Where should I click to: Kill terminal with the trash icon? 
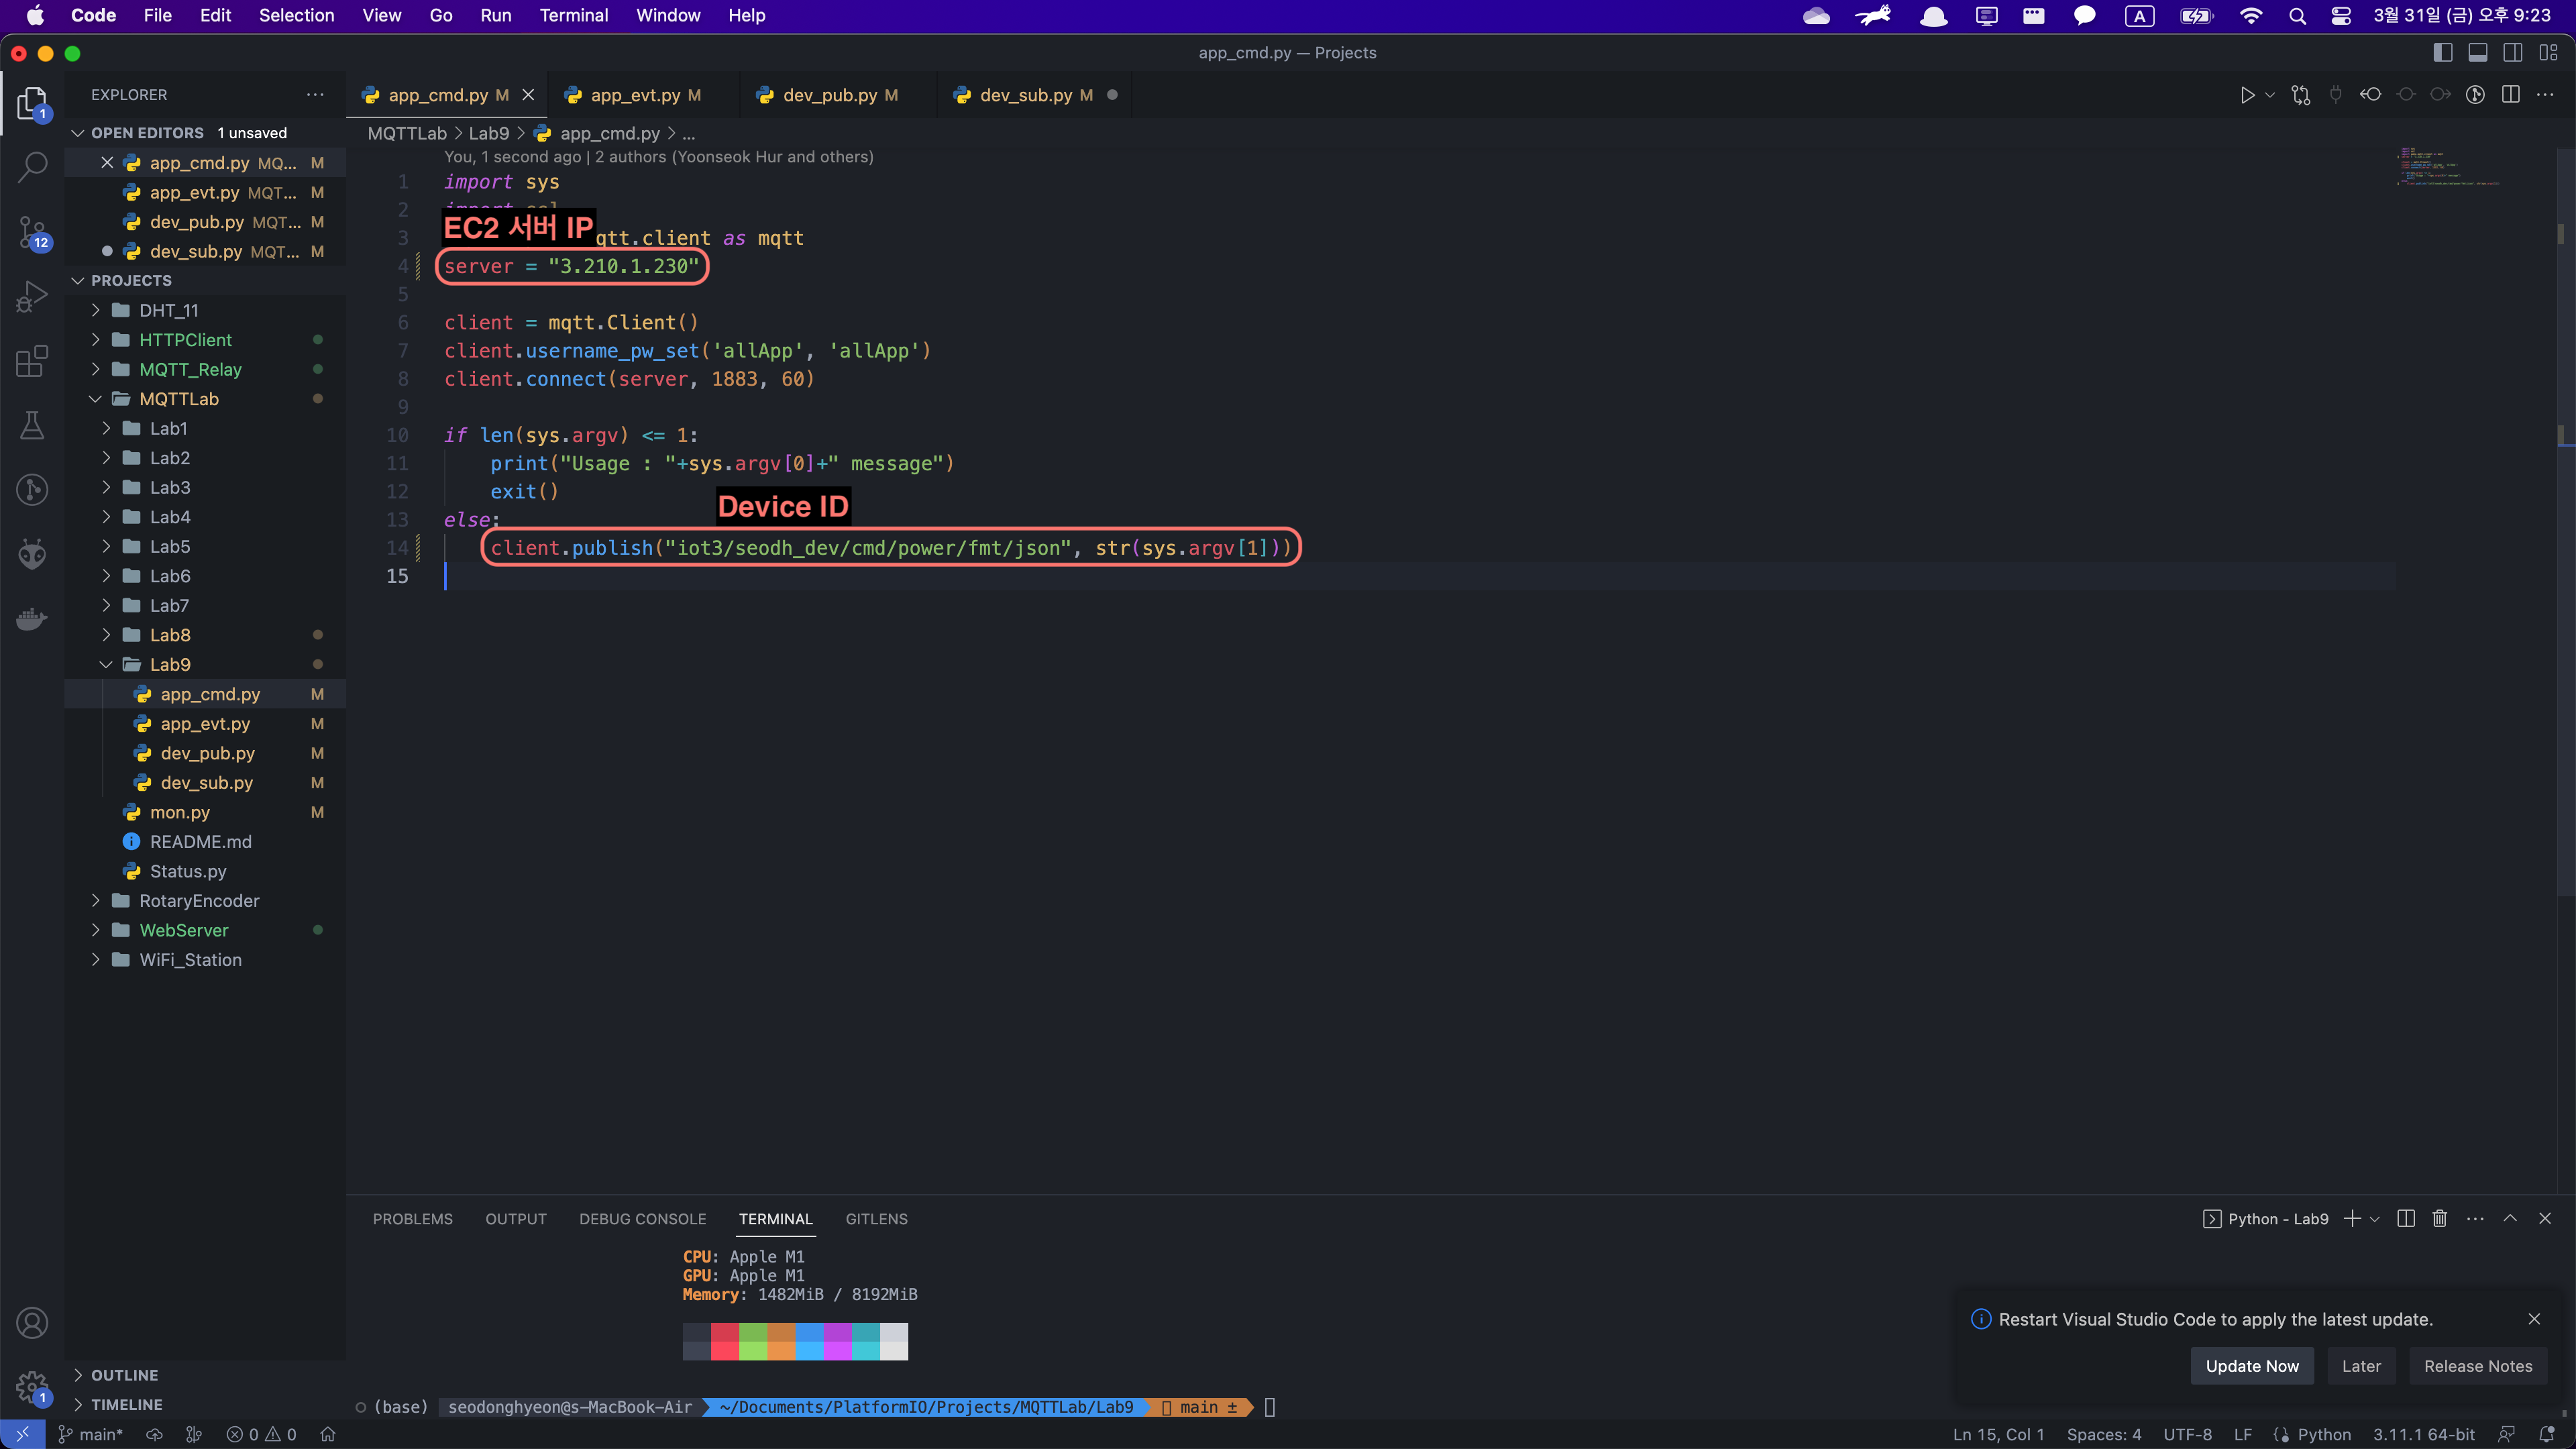click(x=2440, y=1218)
